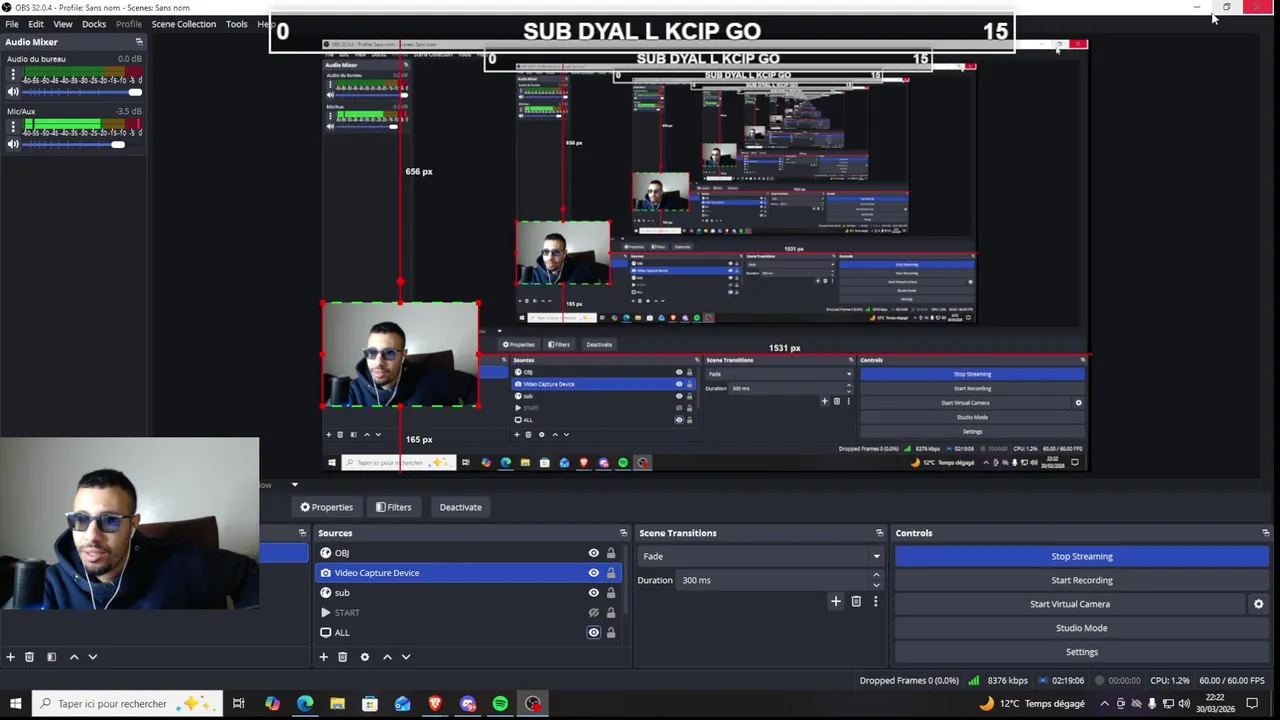This screenshot has width=1280, height=720.
Task: Lock the START source
Action: click(x=611, y=613)
